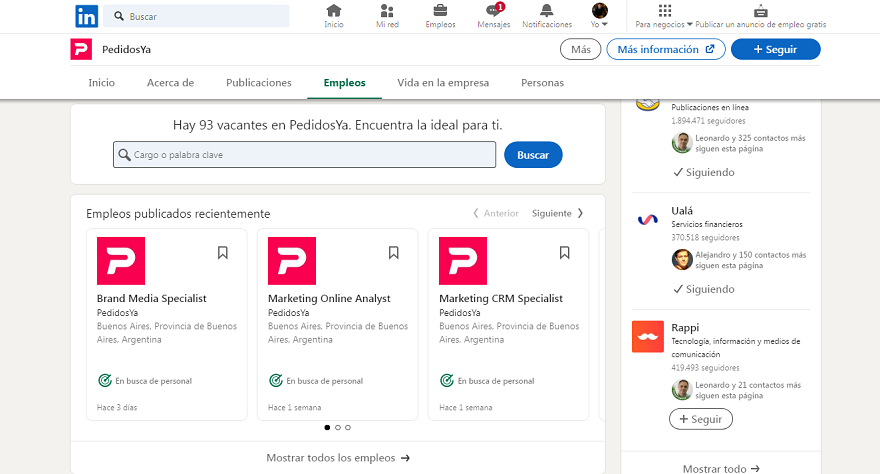This screenshot has width=880, height=474.
Task: Click Mostrar todos los empleos link
Action: pyautogui.click(x=338, y=458)
